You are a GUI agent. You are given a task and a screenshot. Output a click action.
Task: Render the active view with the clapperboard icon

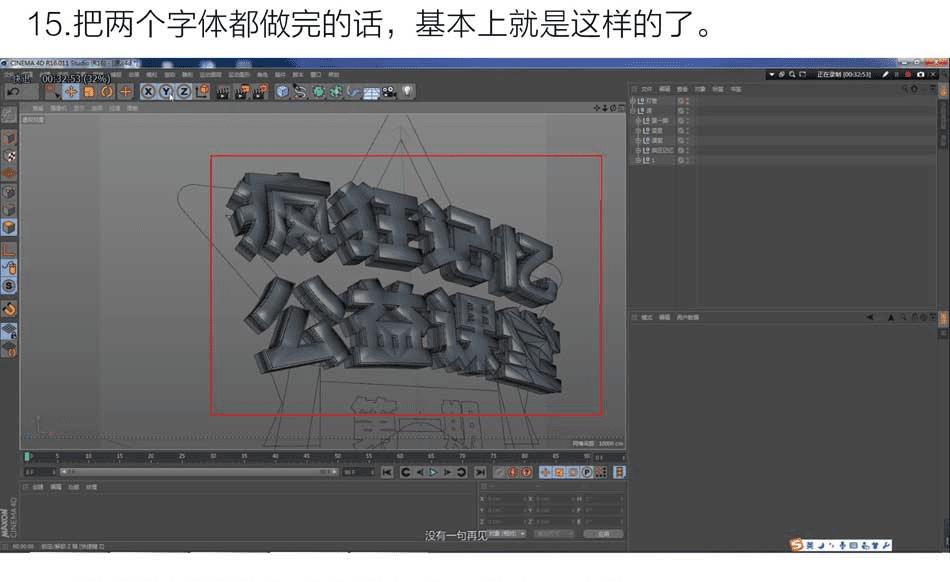223,92
